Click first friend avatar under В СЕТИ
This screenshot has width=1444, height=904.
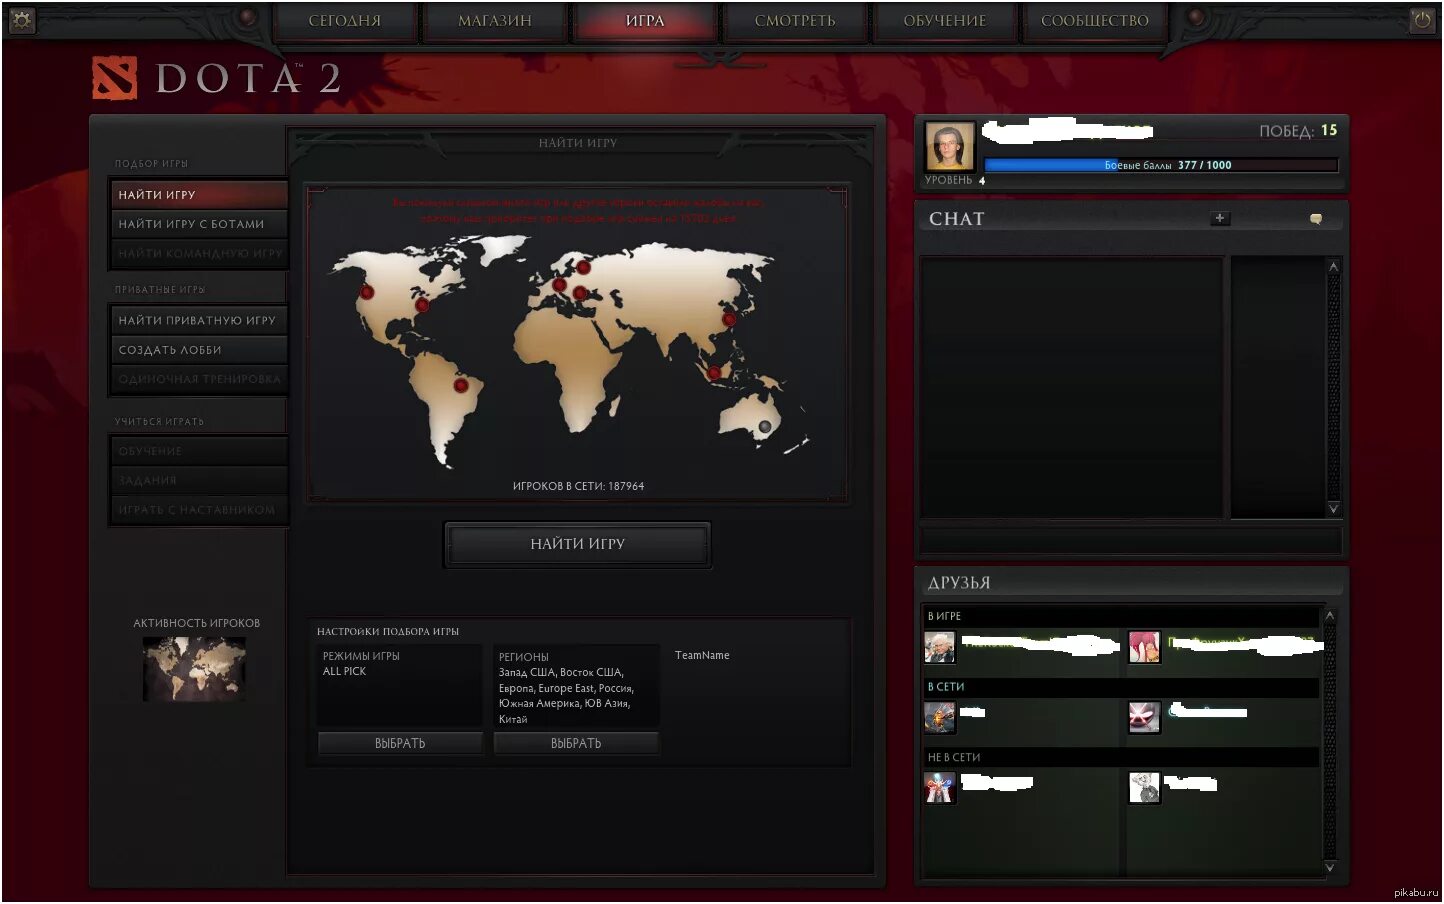click(940, 717)
